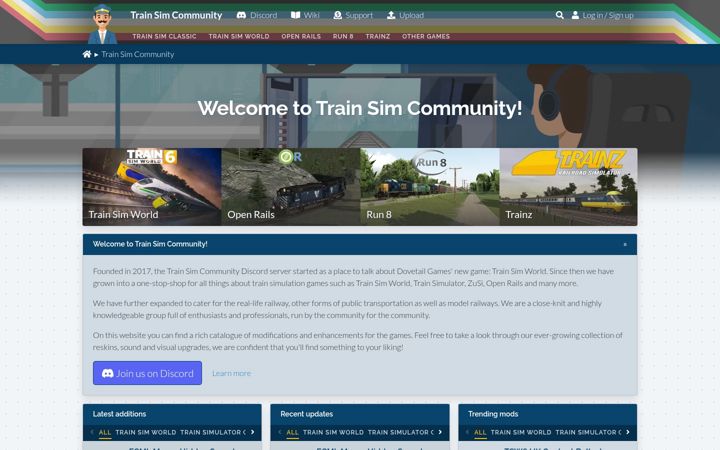This screenshot has height=450, width=720.
Task: Select ALL tab in Recent updates
Action: [x=292, y=432]
